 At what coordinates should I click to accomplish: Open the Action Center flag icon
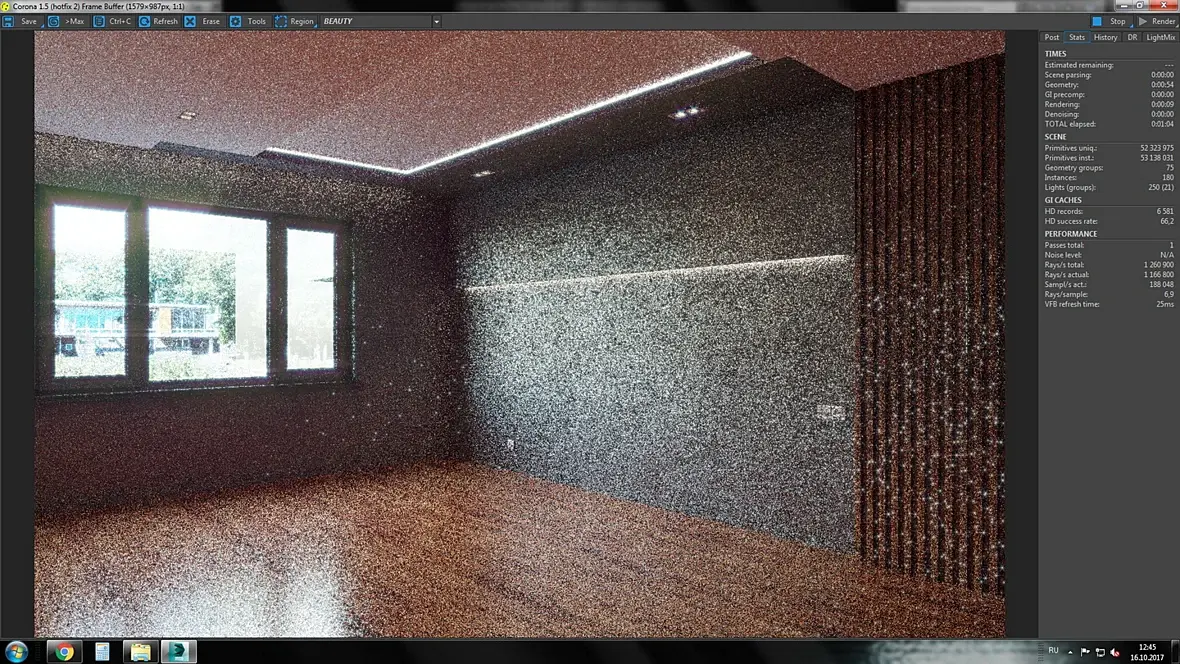pos(1085,652)
